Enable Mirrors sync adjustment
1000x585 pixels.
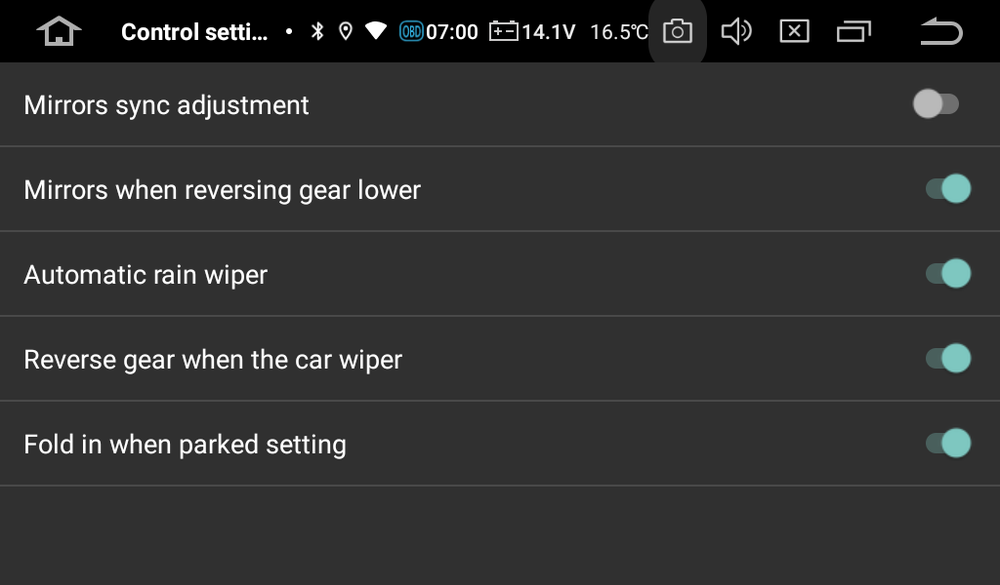click(x=936, y=103)
